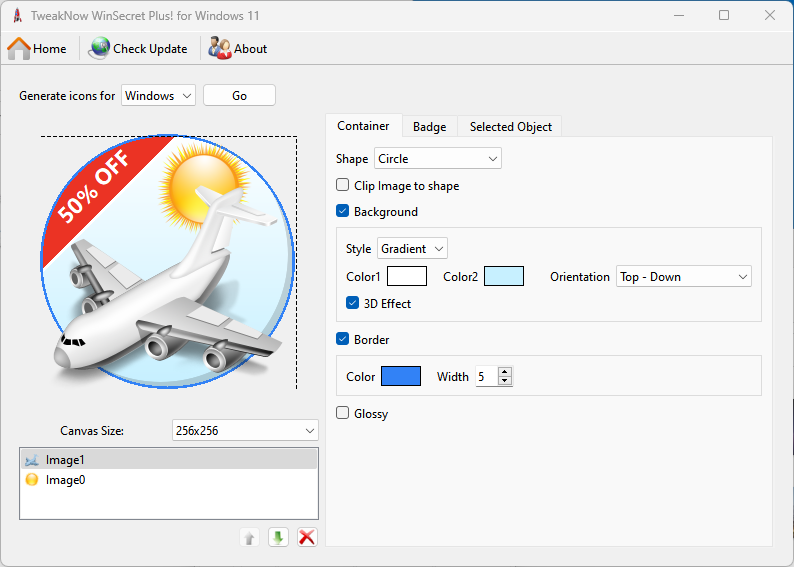This screenshot has height=567, width=794.
Task: Select the Image0 sun layer icon
Action: tap(32, 480)
